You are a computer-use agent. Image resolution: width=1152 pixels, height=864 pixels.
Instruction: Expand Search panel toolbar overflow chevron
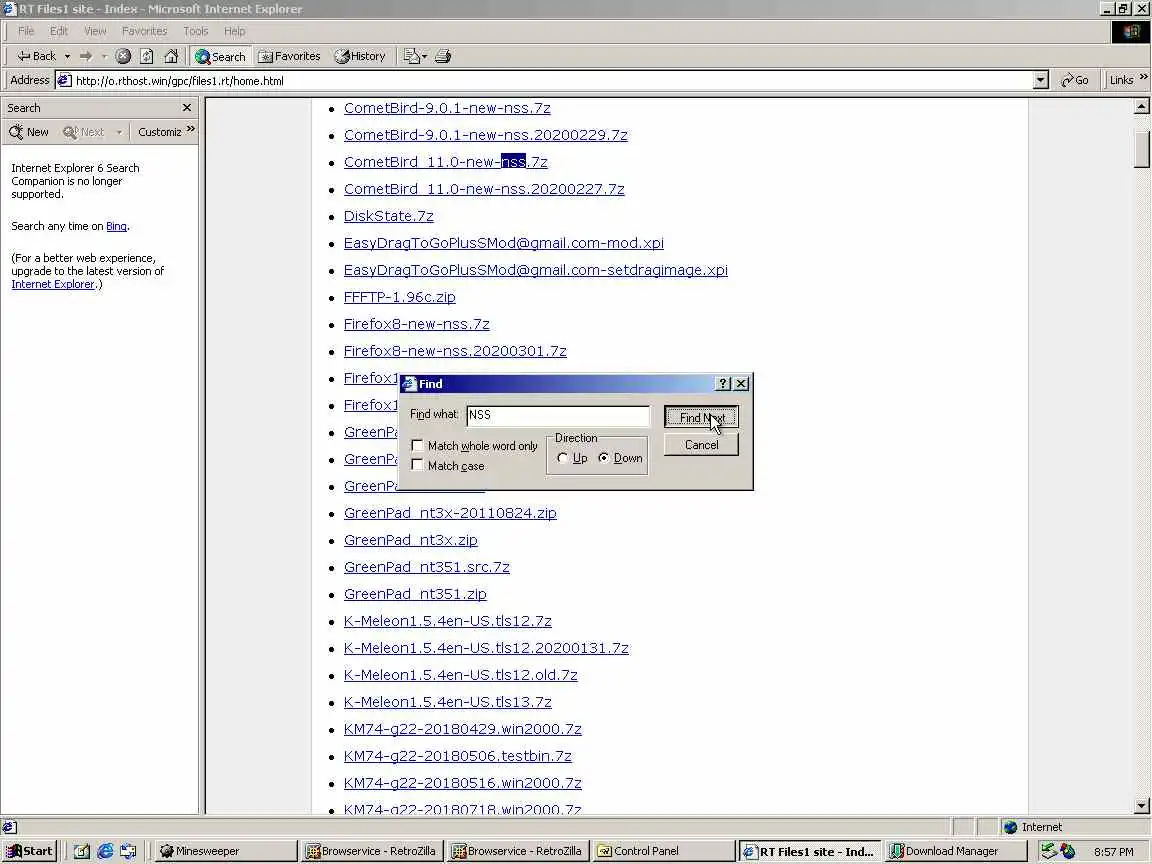click(191, 129)
